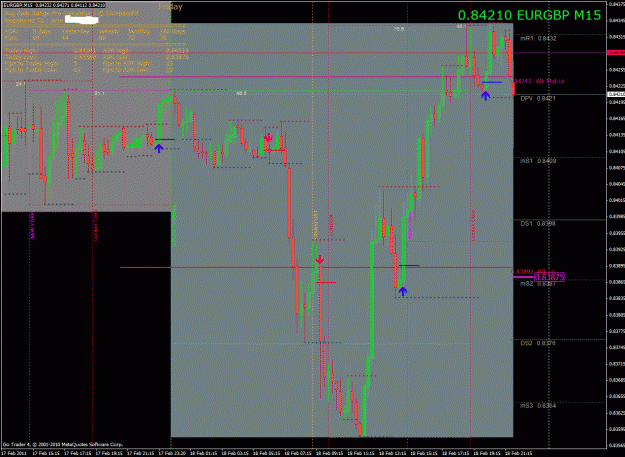Click the short red horizontal marker below Wk Lo line

point(326,282)
